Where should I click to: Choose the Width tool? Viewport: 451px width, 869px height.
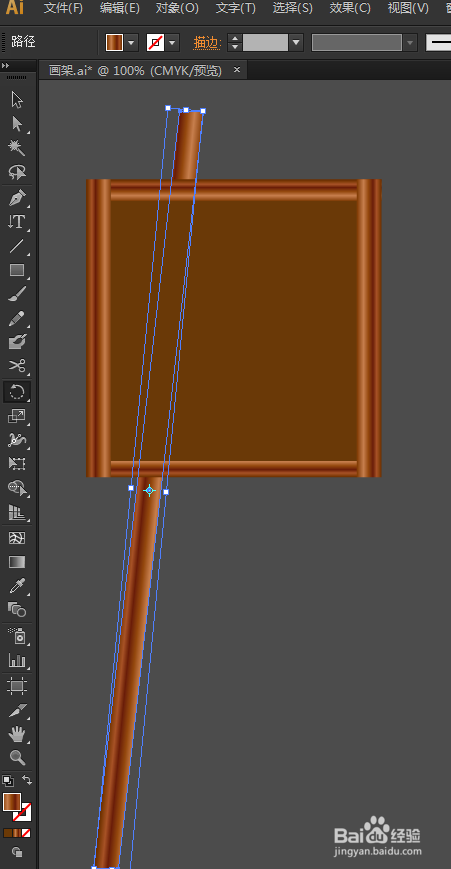coord(17,440)
